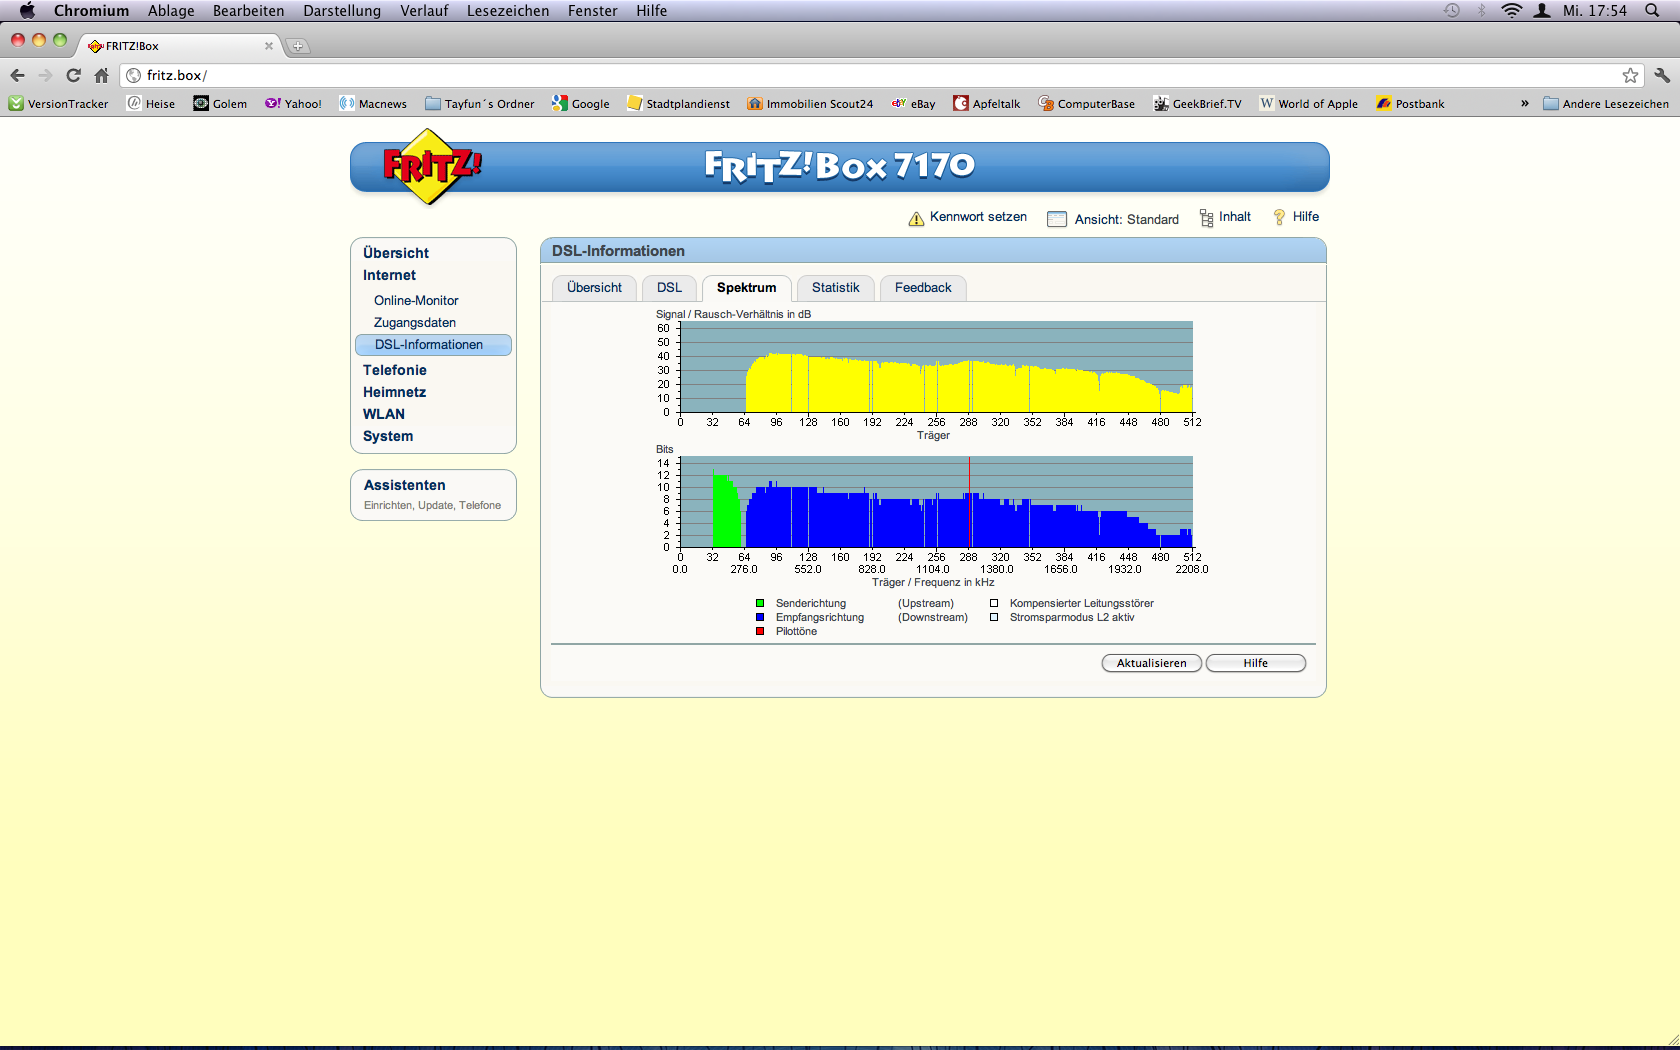Select DSL-Informationen in the sidebar

click(x=433, y=345)
